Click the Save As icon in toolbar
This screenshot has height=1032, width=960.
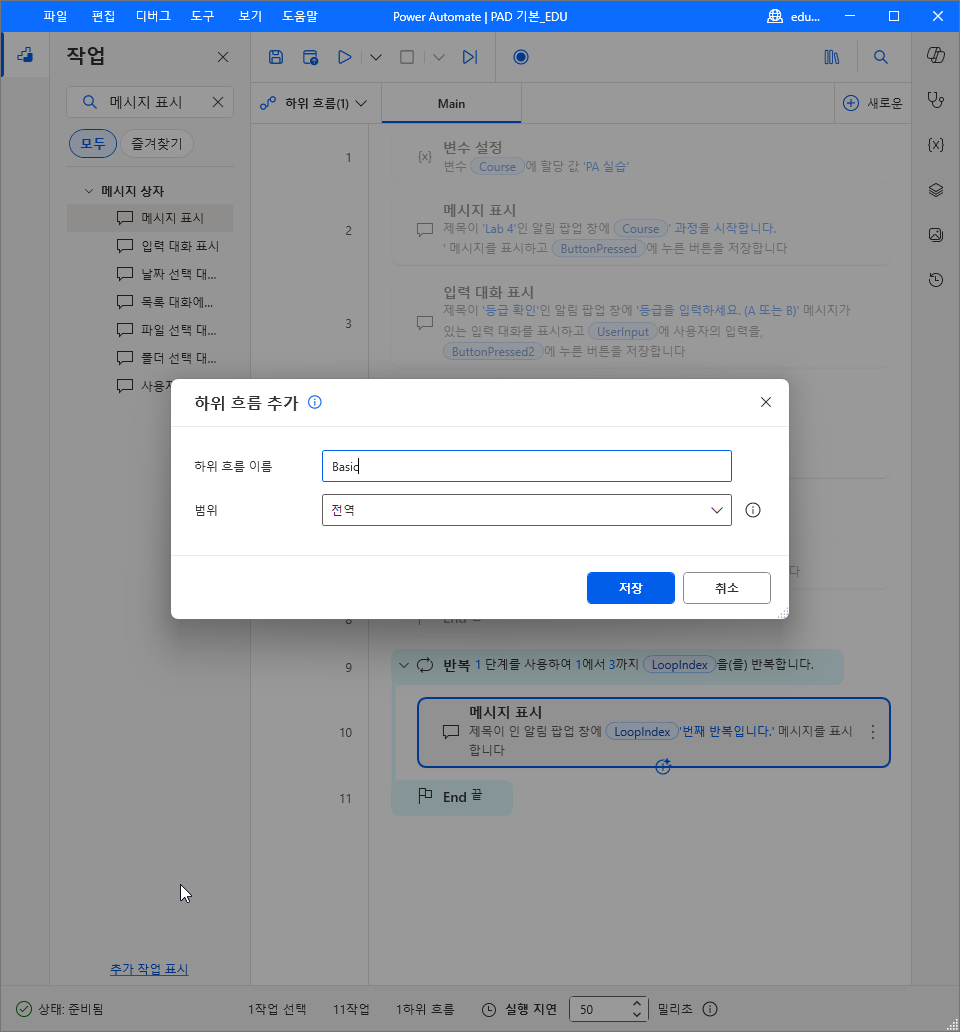(311, 57)
